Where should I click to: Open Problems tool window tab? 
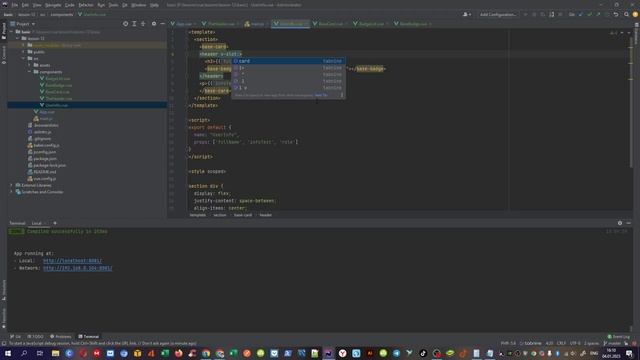[60, 337]
